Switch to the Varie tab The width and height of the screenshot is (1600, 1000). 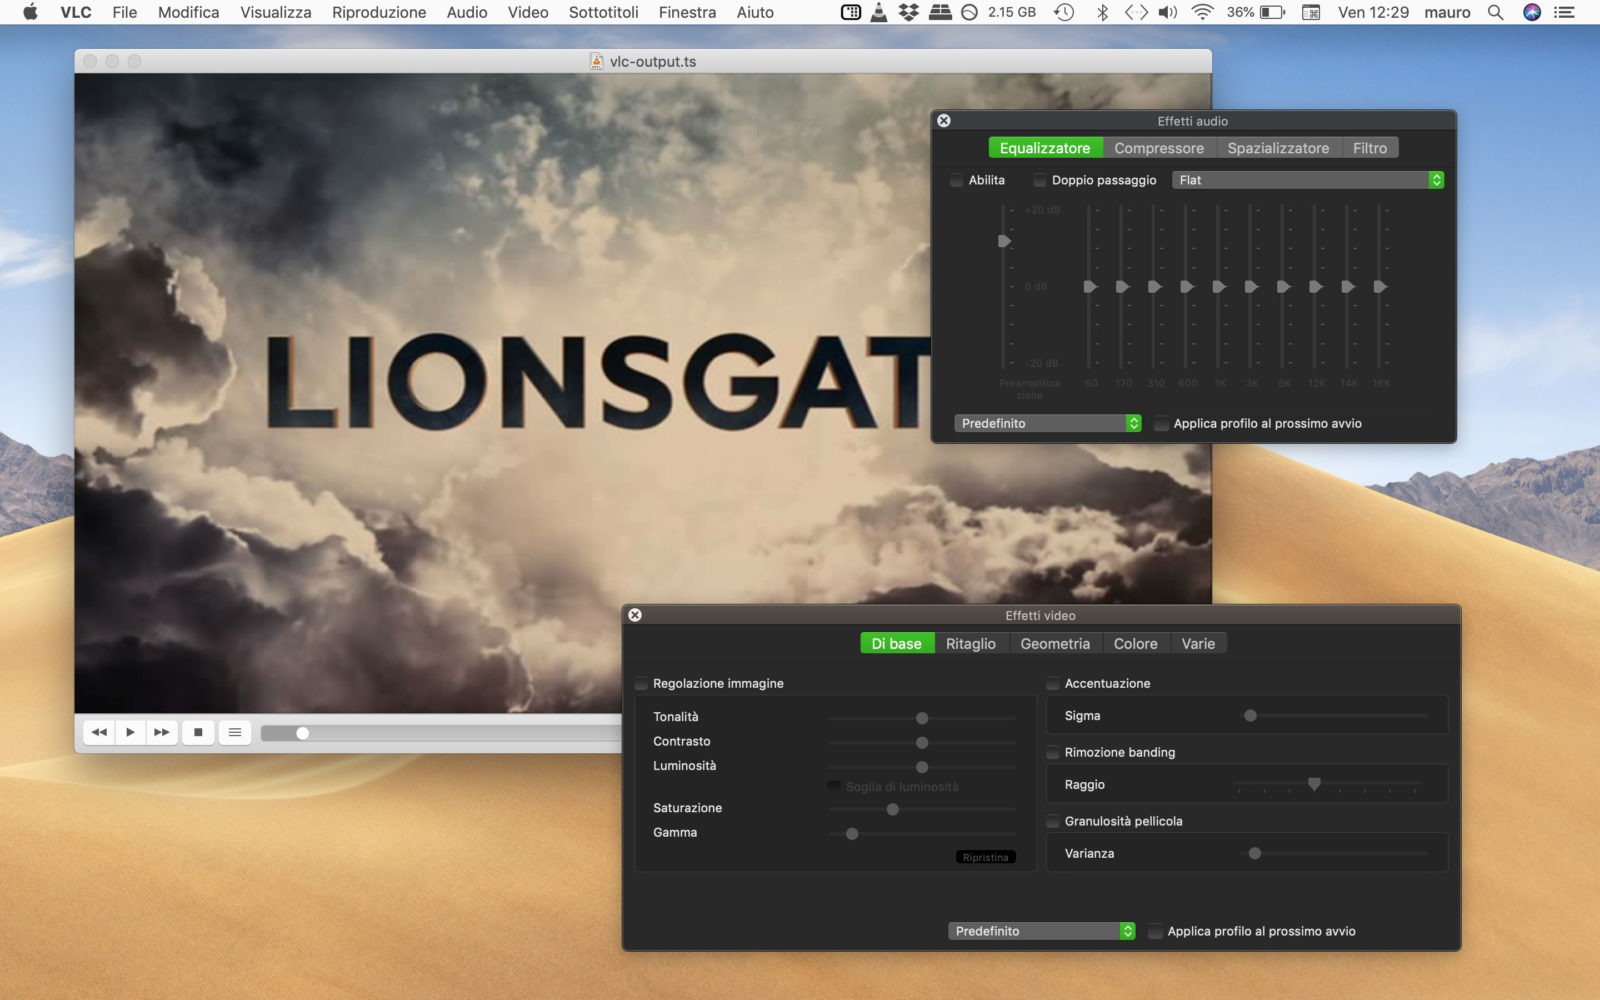click(x=1198, y=644)
